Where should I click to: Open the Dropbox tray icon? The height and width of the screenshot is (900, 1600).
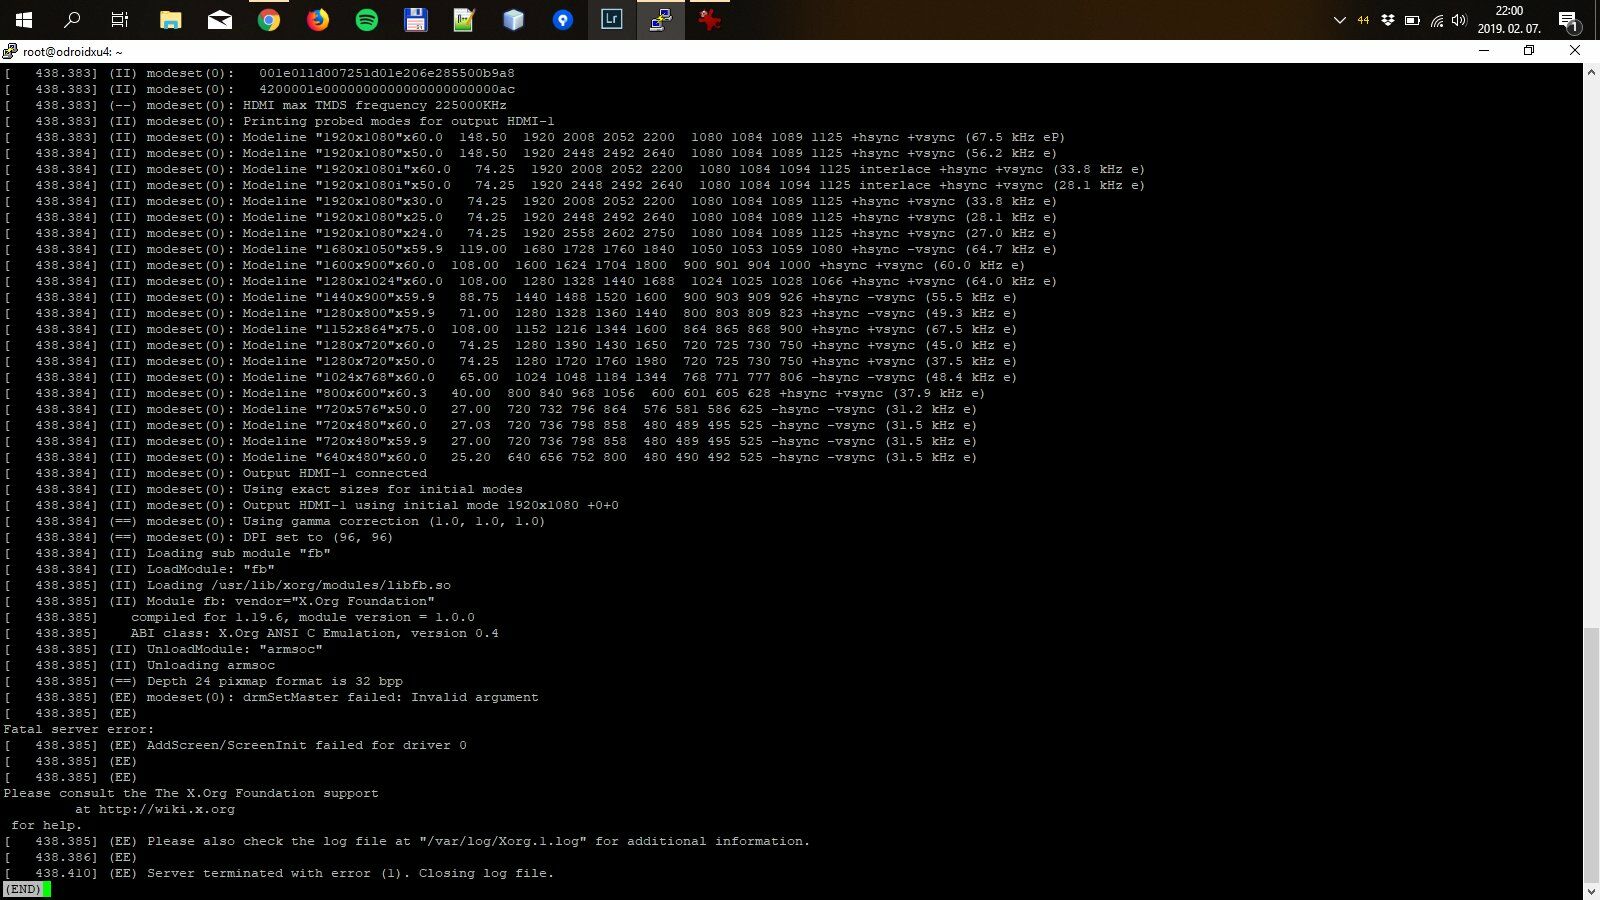coord(1388,20)
